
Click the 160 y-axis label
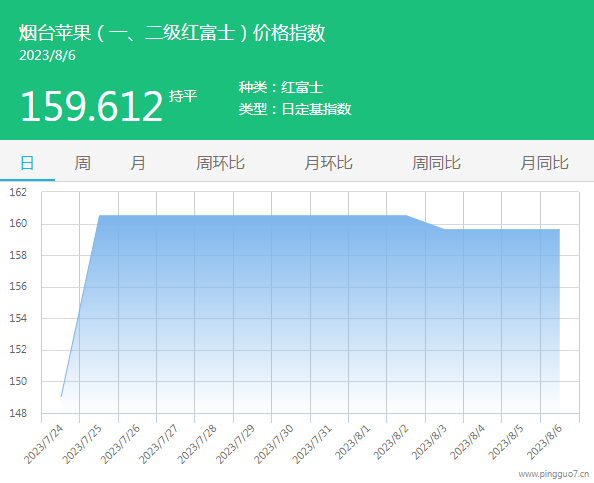coord(18,224)
